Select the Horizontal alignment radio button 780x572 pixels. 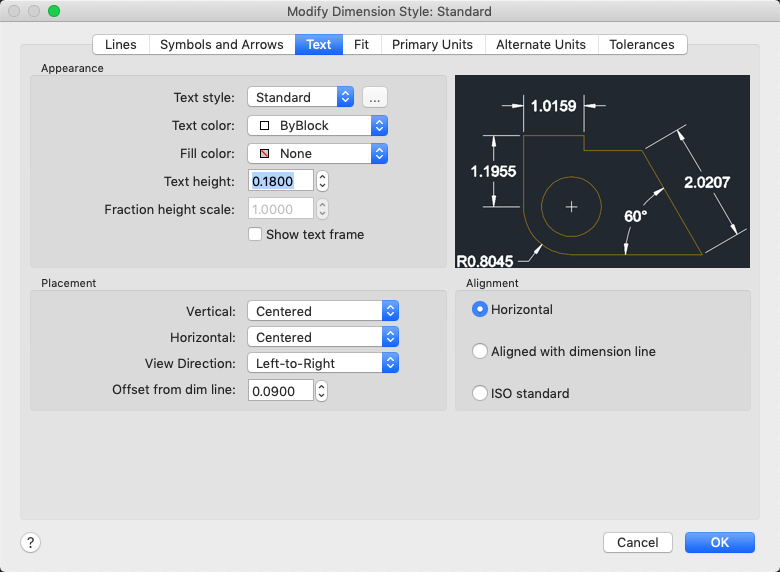tap(480, 310)
